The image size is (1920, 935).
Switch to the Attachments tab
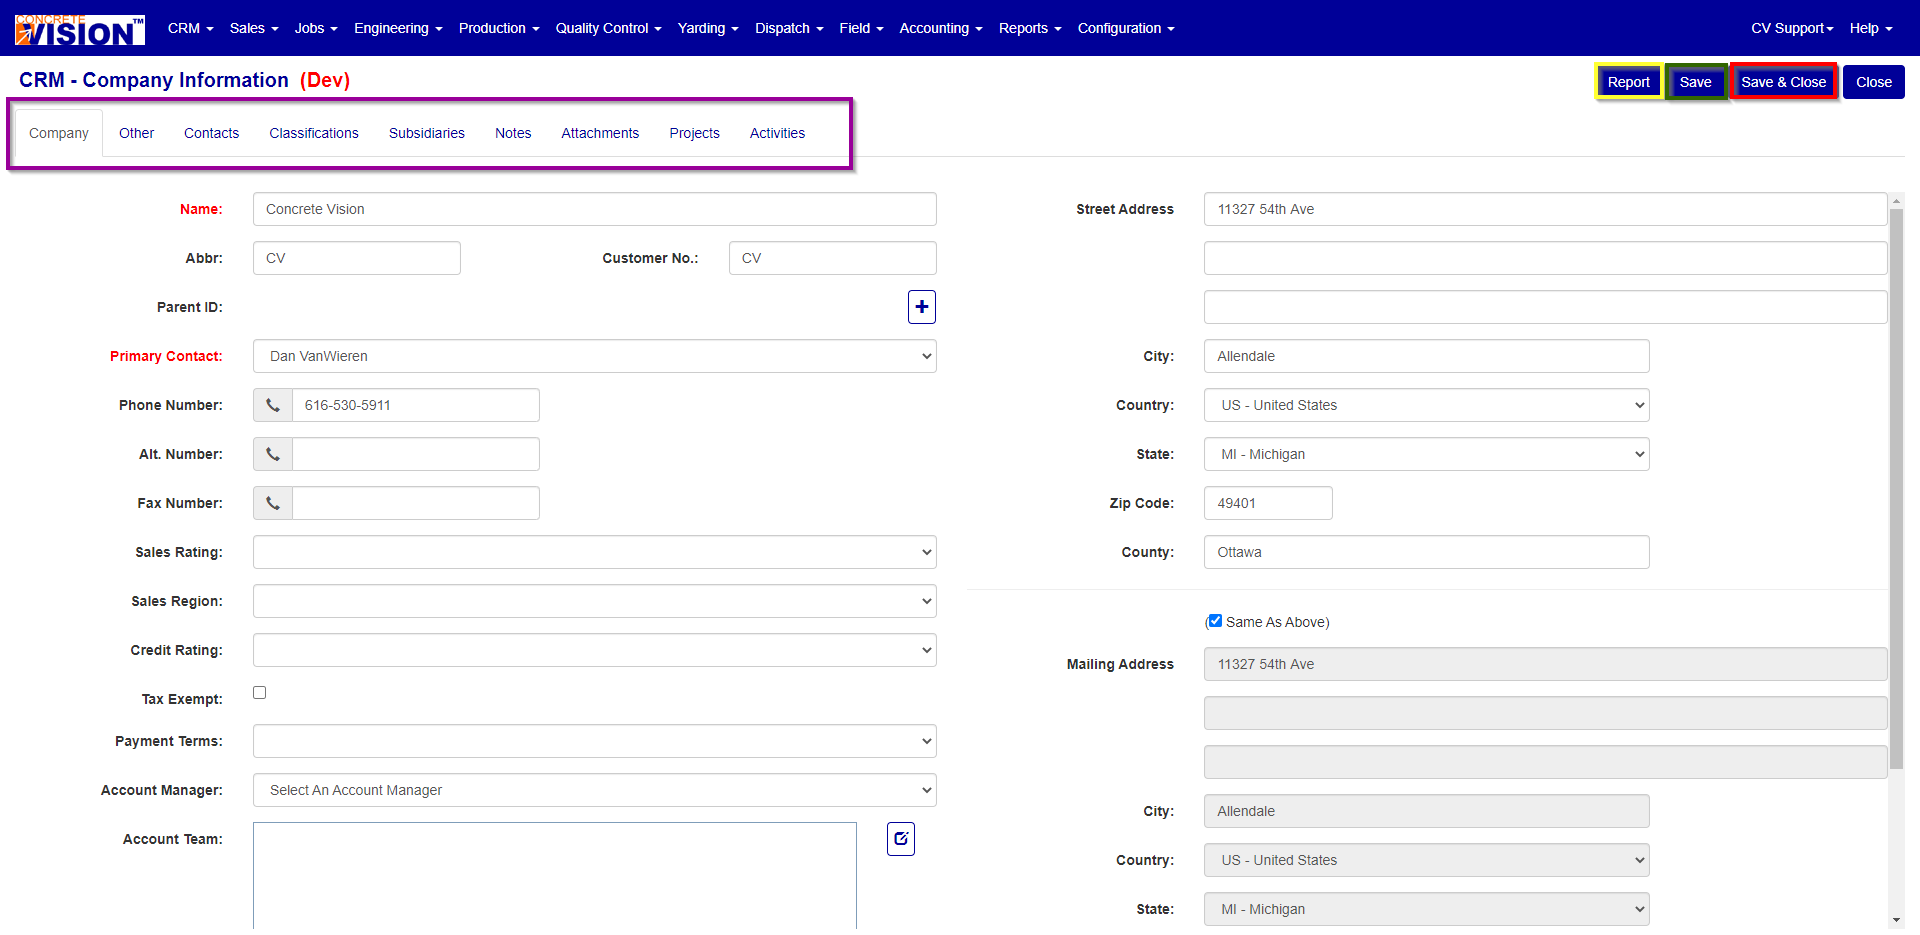tap(600, 133)
